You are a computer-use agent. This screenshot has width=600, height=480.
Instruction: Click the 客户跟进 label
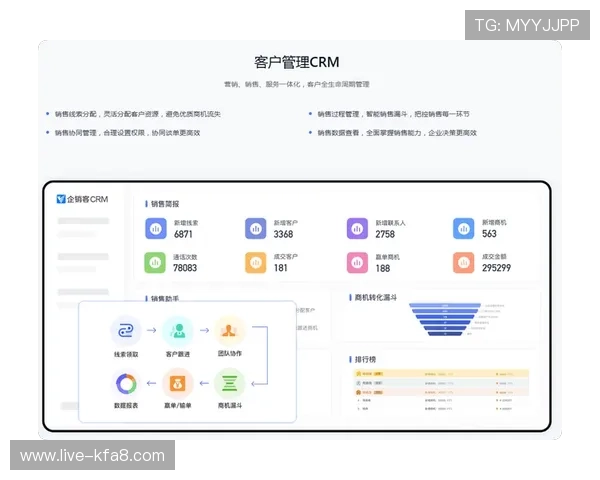click(178, 354)
